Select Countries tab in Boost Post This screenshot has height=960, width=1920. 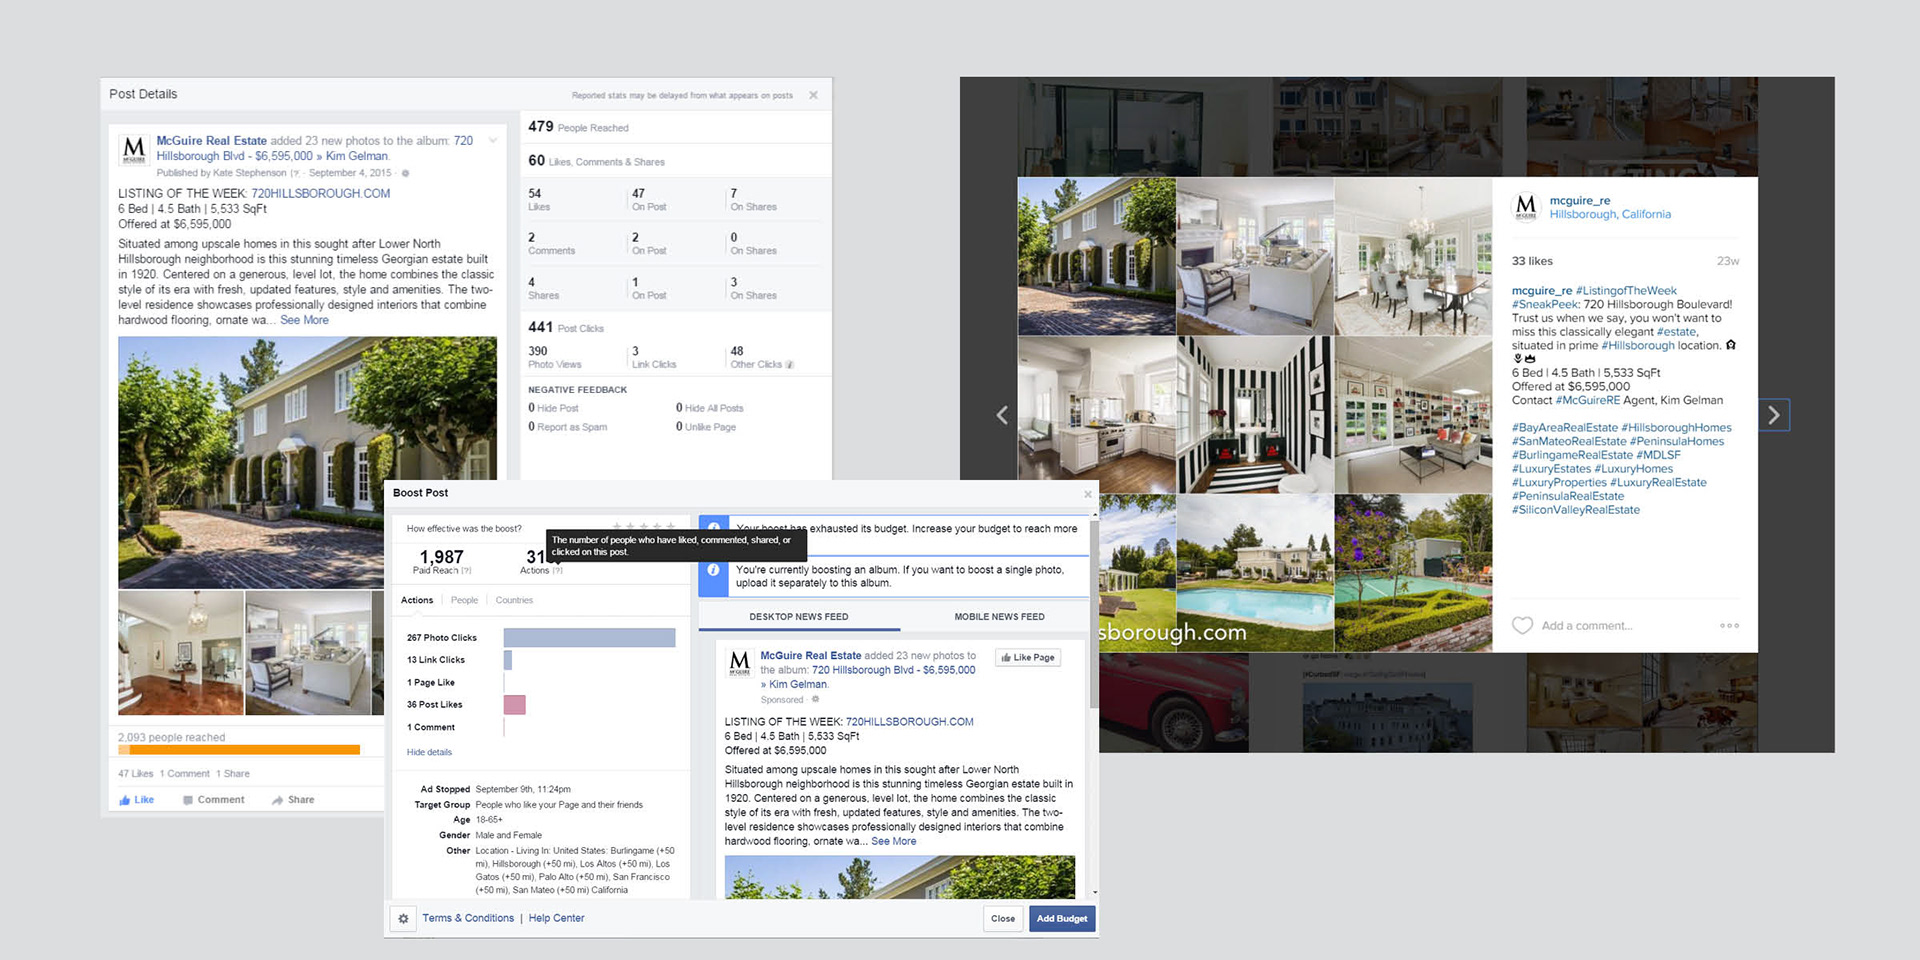click(x=514, y=600)
